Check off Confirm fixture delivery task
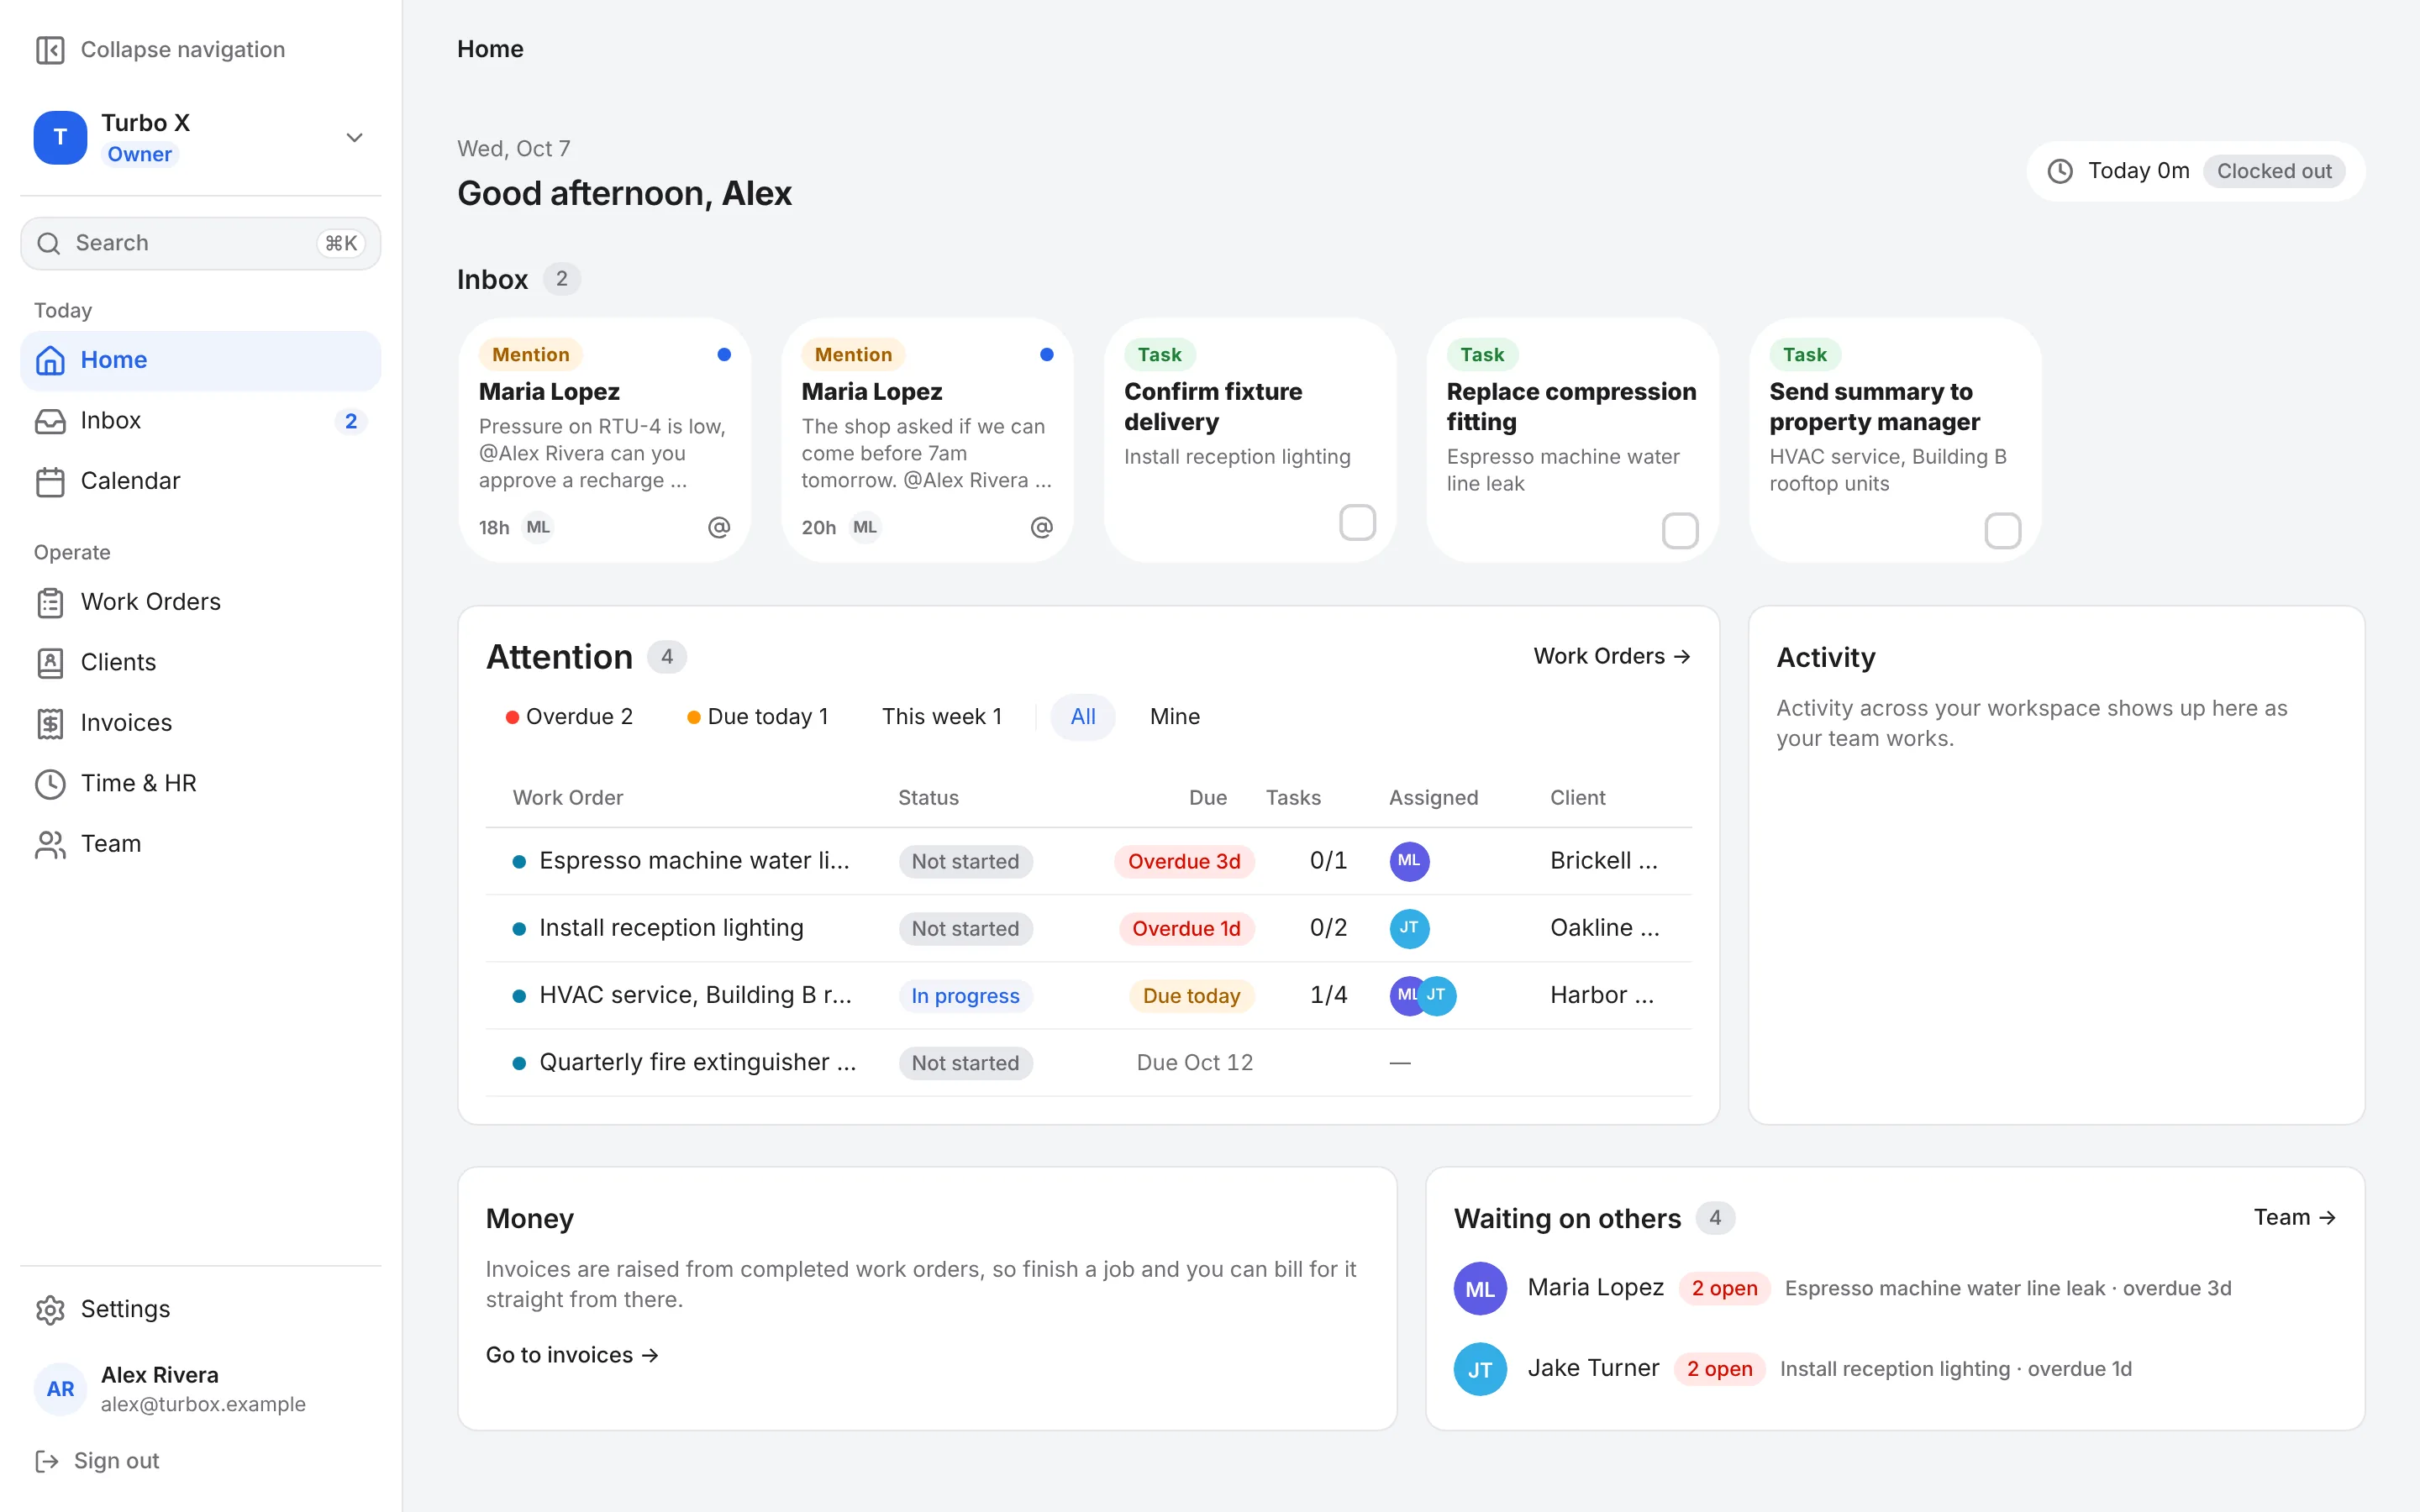 [1357, 522]
